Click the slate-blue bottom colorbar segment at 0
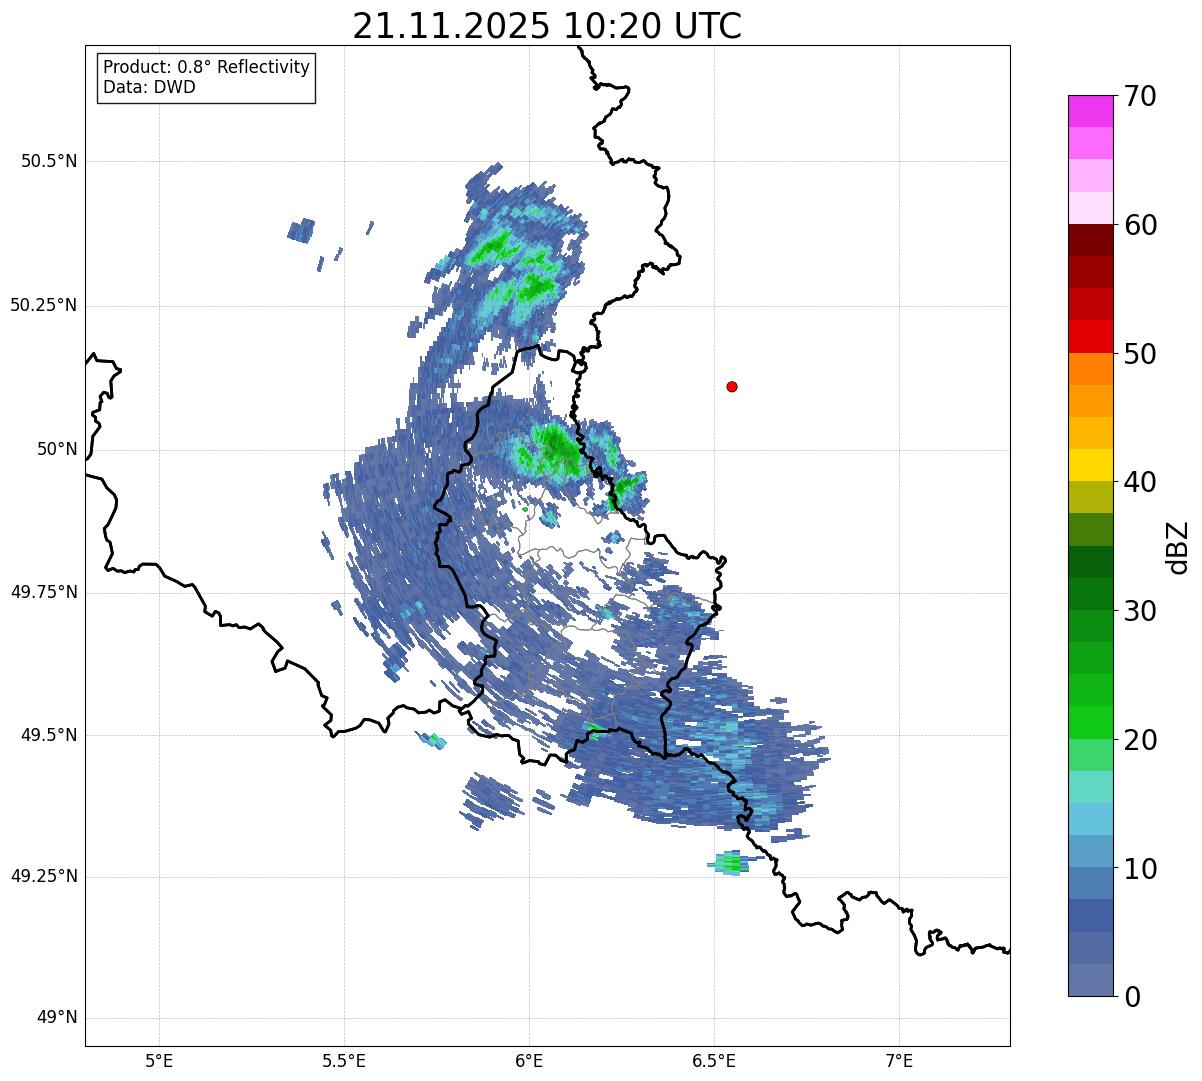The image size is (1202, 1081). click(1090, 980)
